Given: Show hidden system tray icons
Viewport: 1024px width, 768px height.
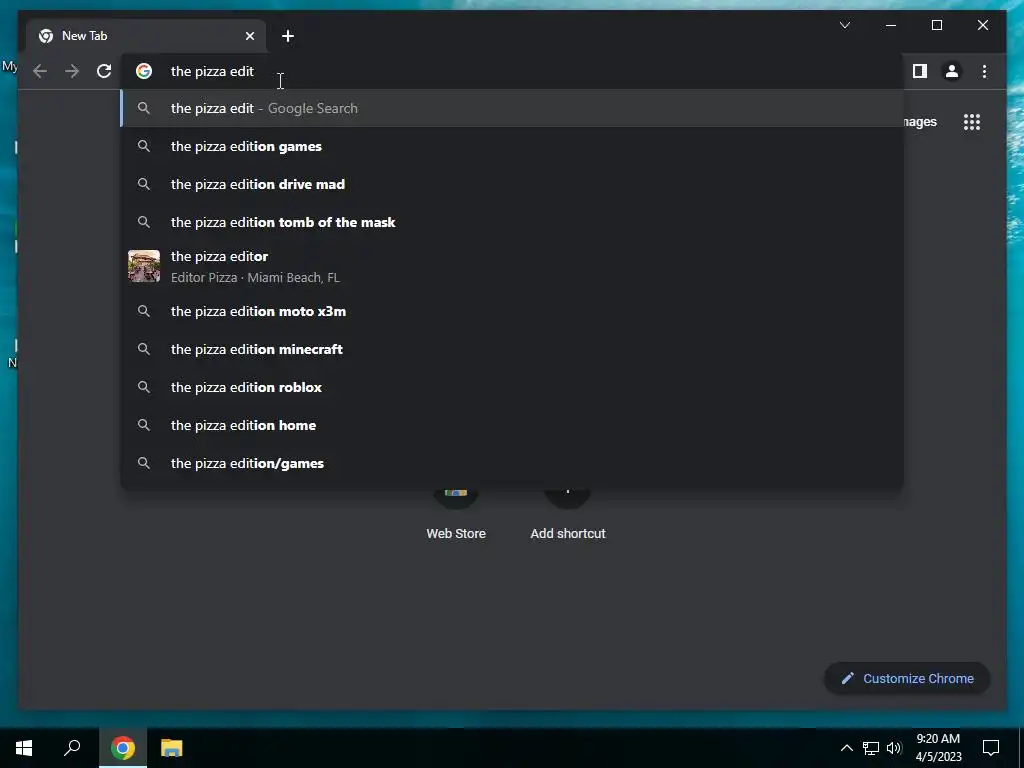Looking at the screenshot, I should 846,748.
